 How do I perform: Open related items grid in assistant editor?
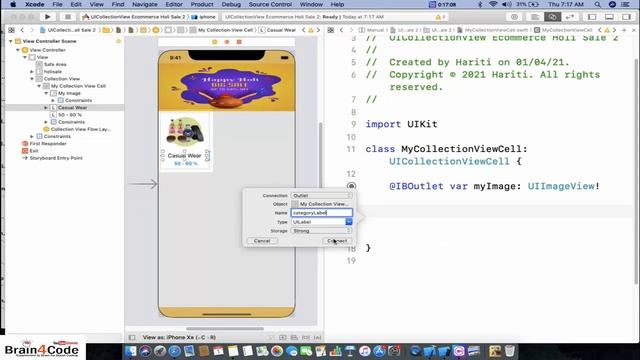point(331,30)
